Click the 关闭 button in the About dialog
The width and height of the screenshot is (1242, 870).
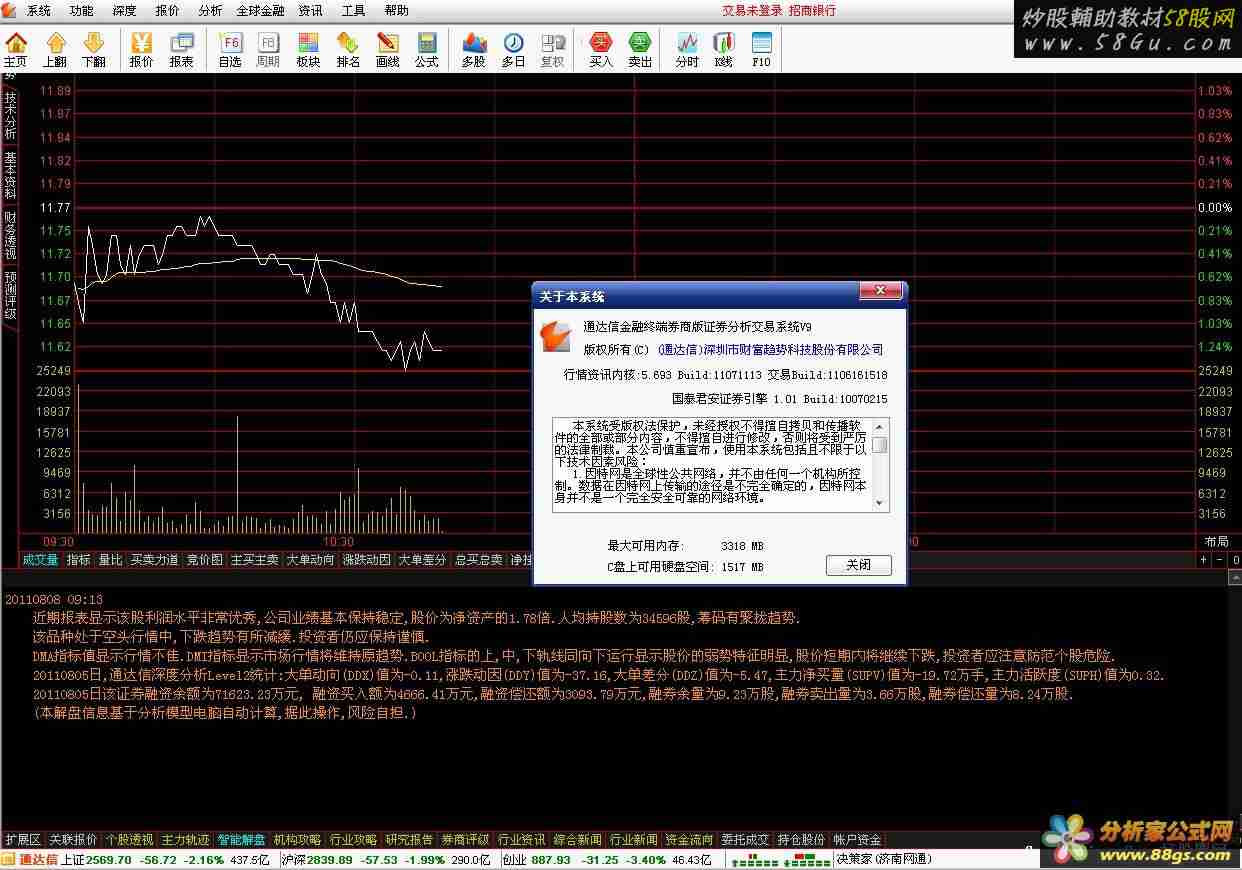pos(858,565)
